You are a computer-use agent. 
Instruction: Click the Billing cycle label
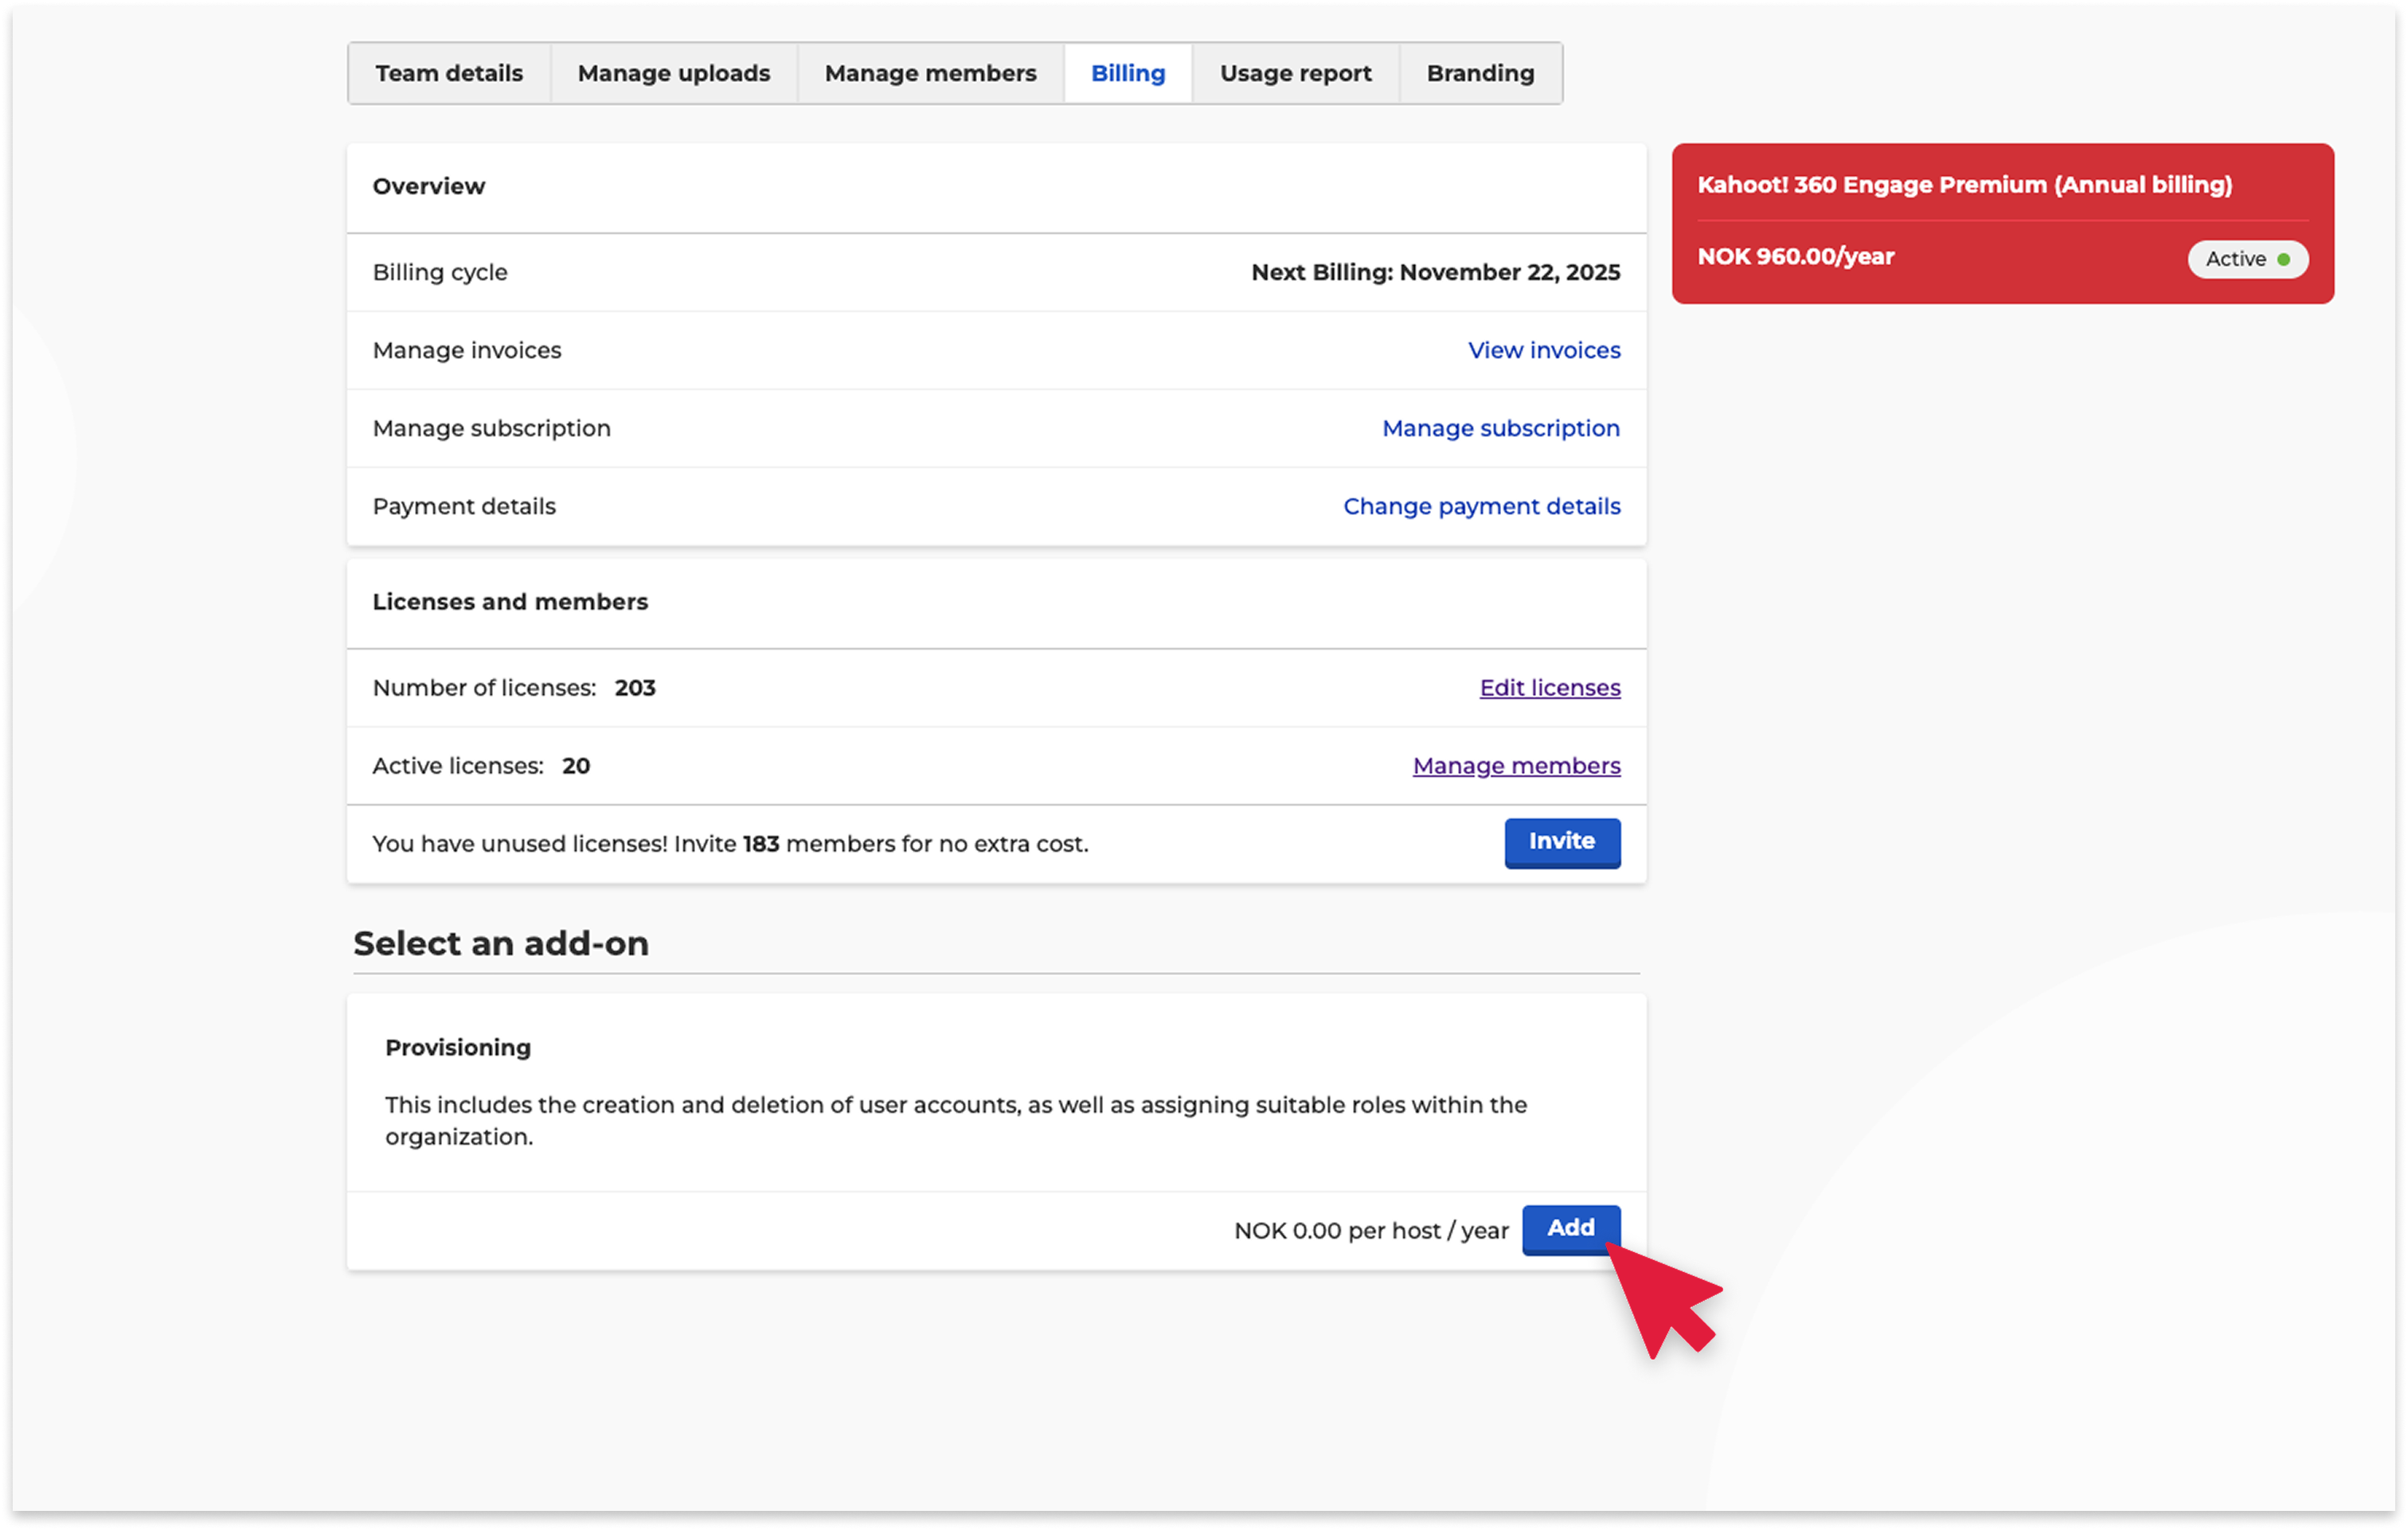tap(440, 272)
